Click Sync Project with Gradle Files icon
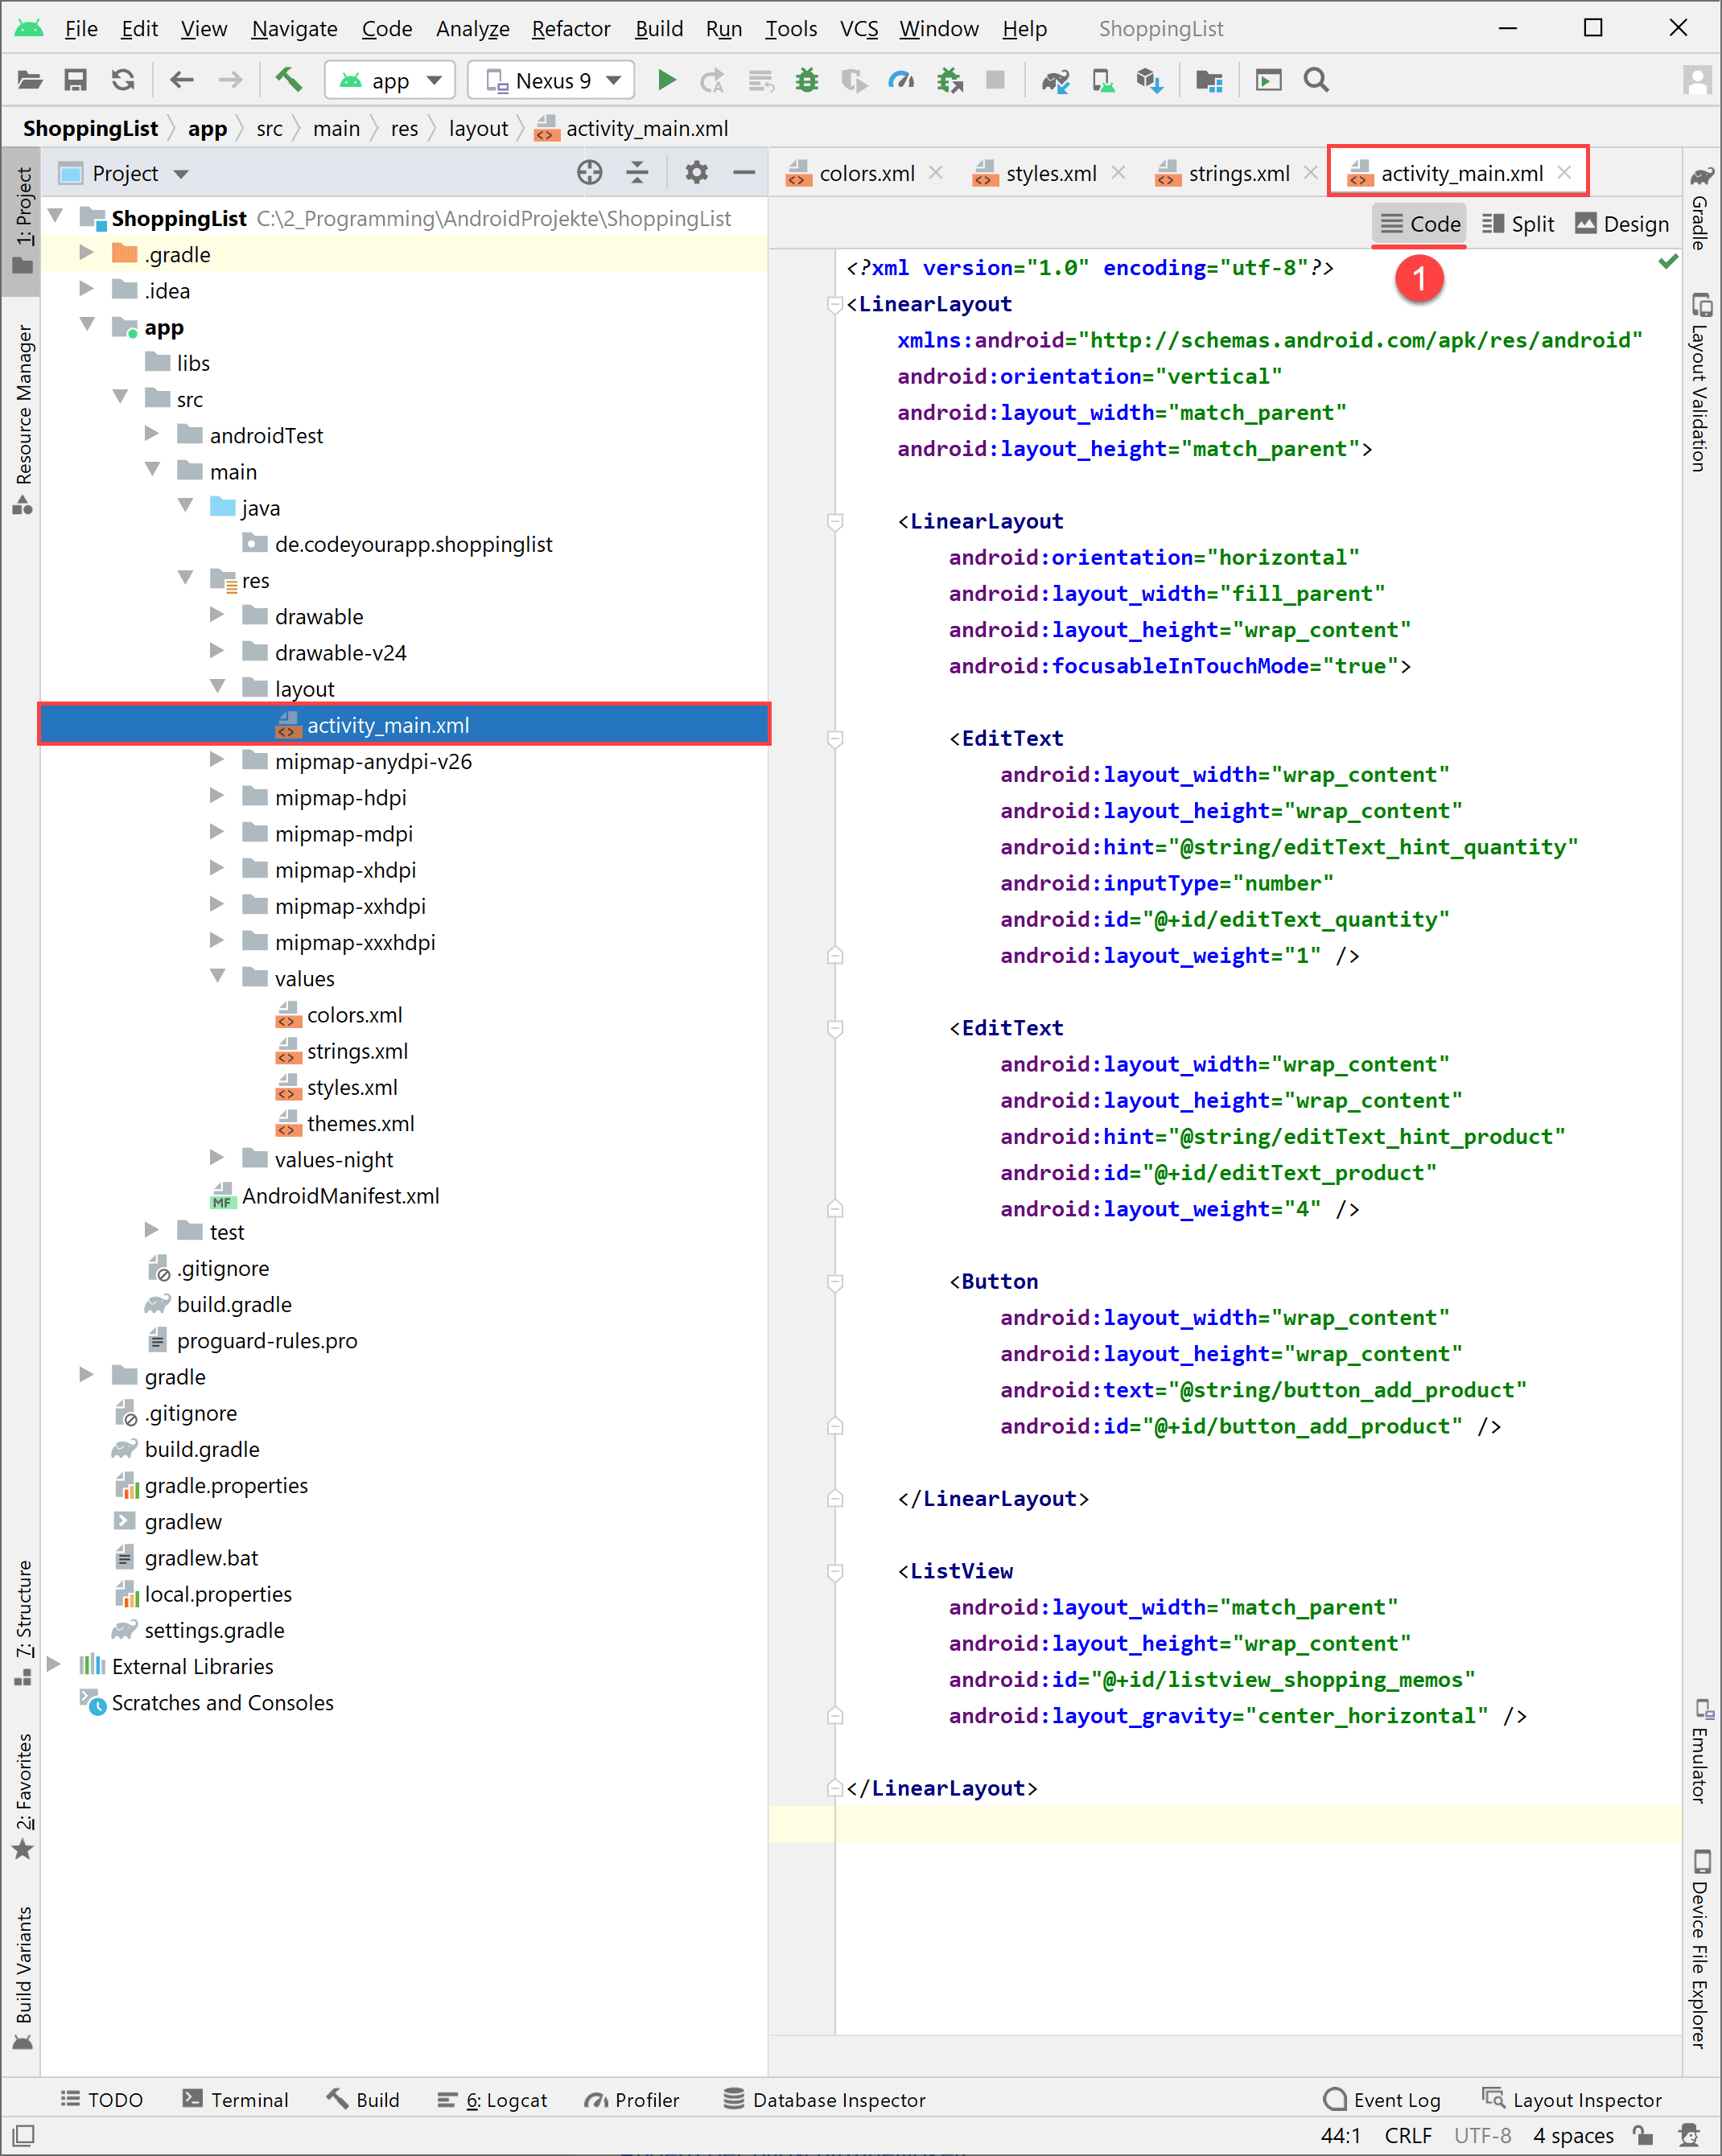Image resolution: width=1722 pixels, height=2156 pixels. tap(1055, 80)
